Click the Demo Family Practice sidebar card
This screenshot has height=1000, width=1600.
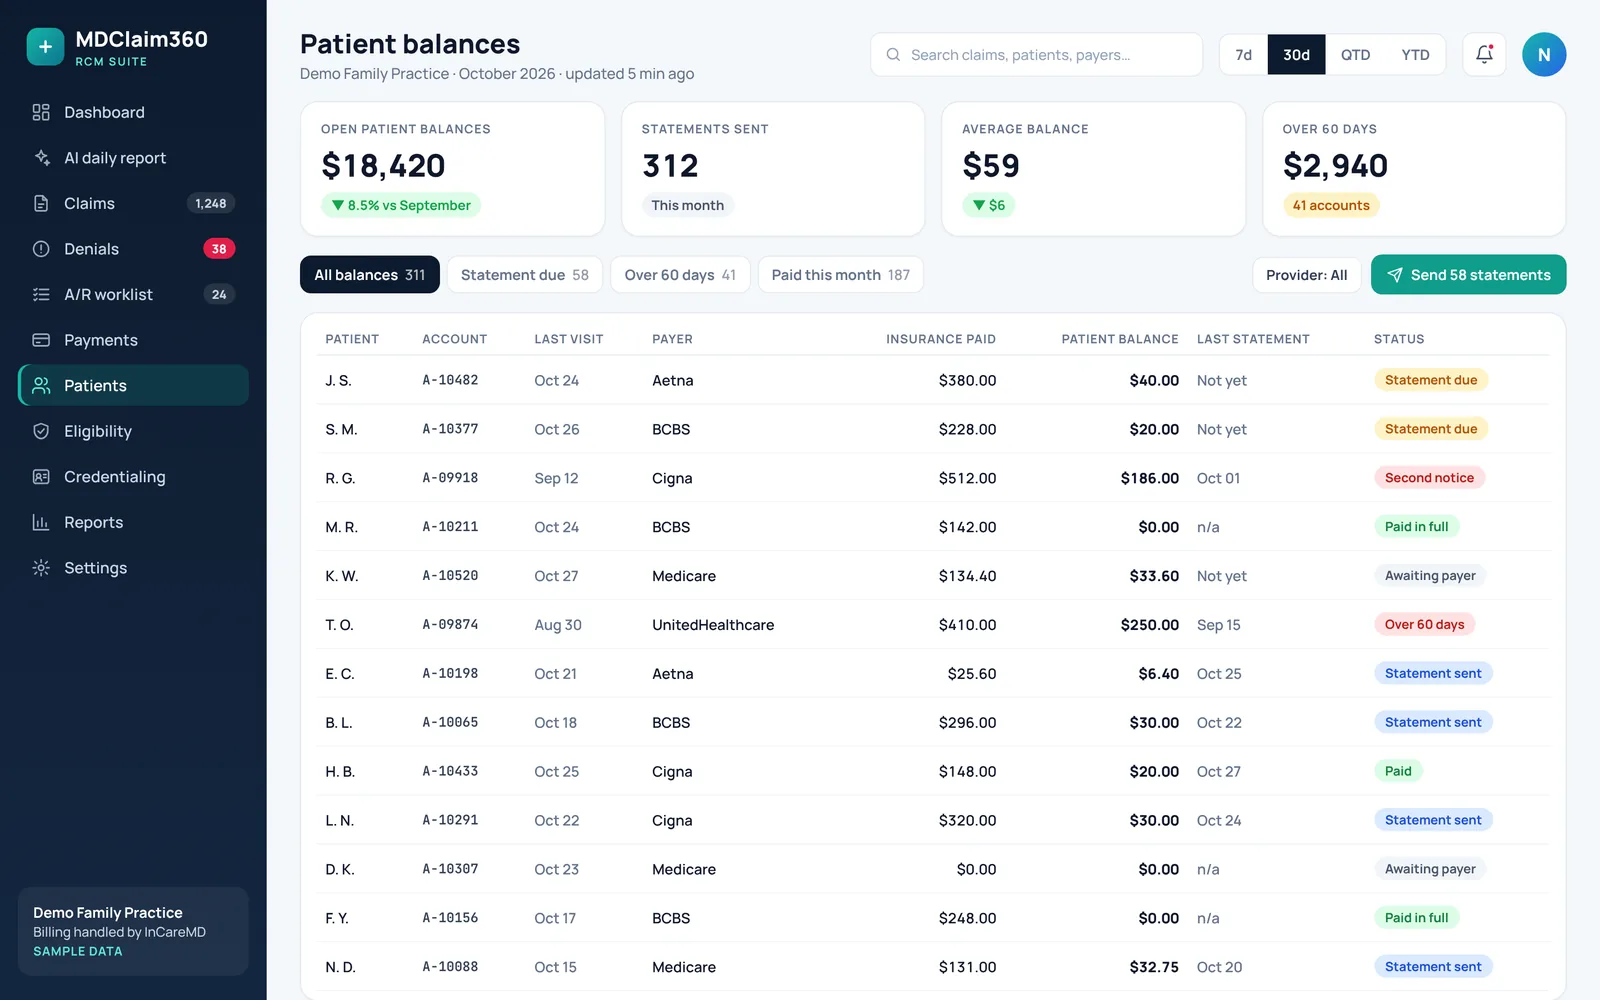click(133, 931)
